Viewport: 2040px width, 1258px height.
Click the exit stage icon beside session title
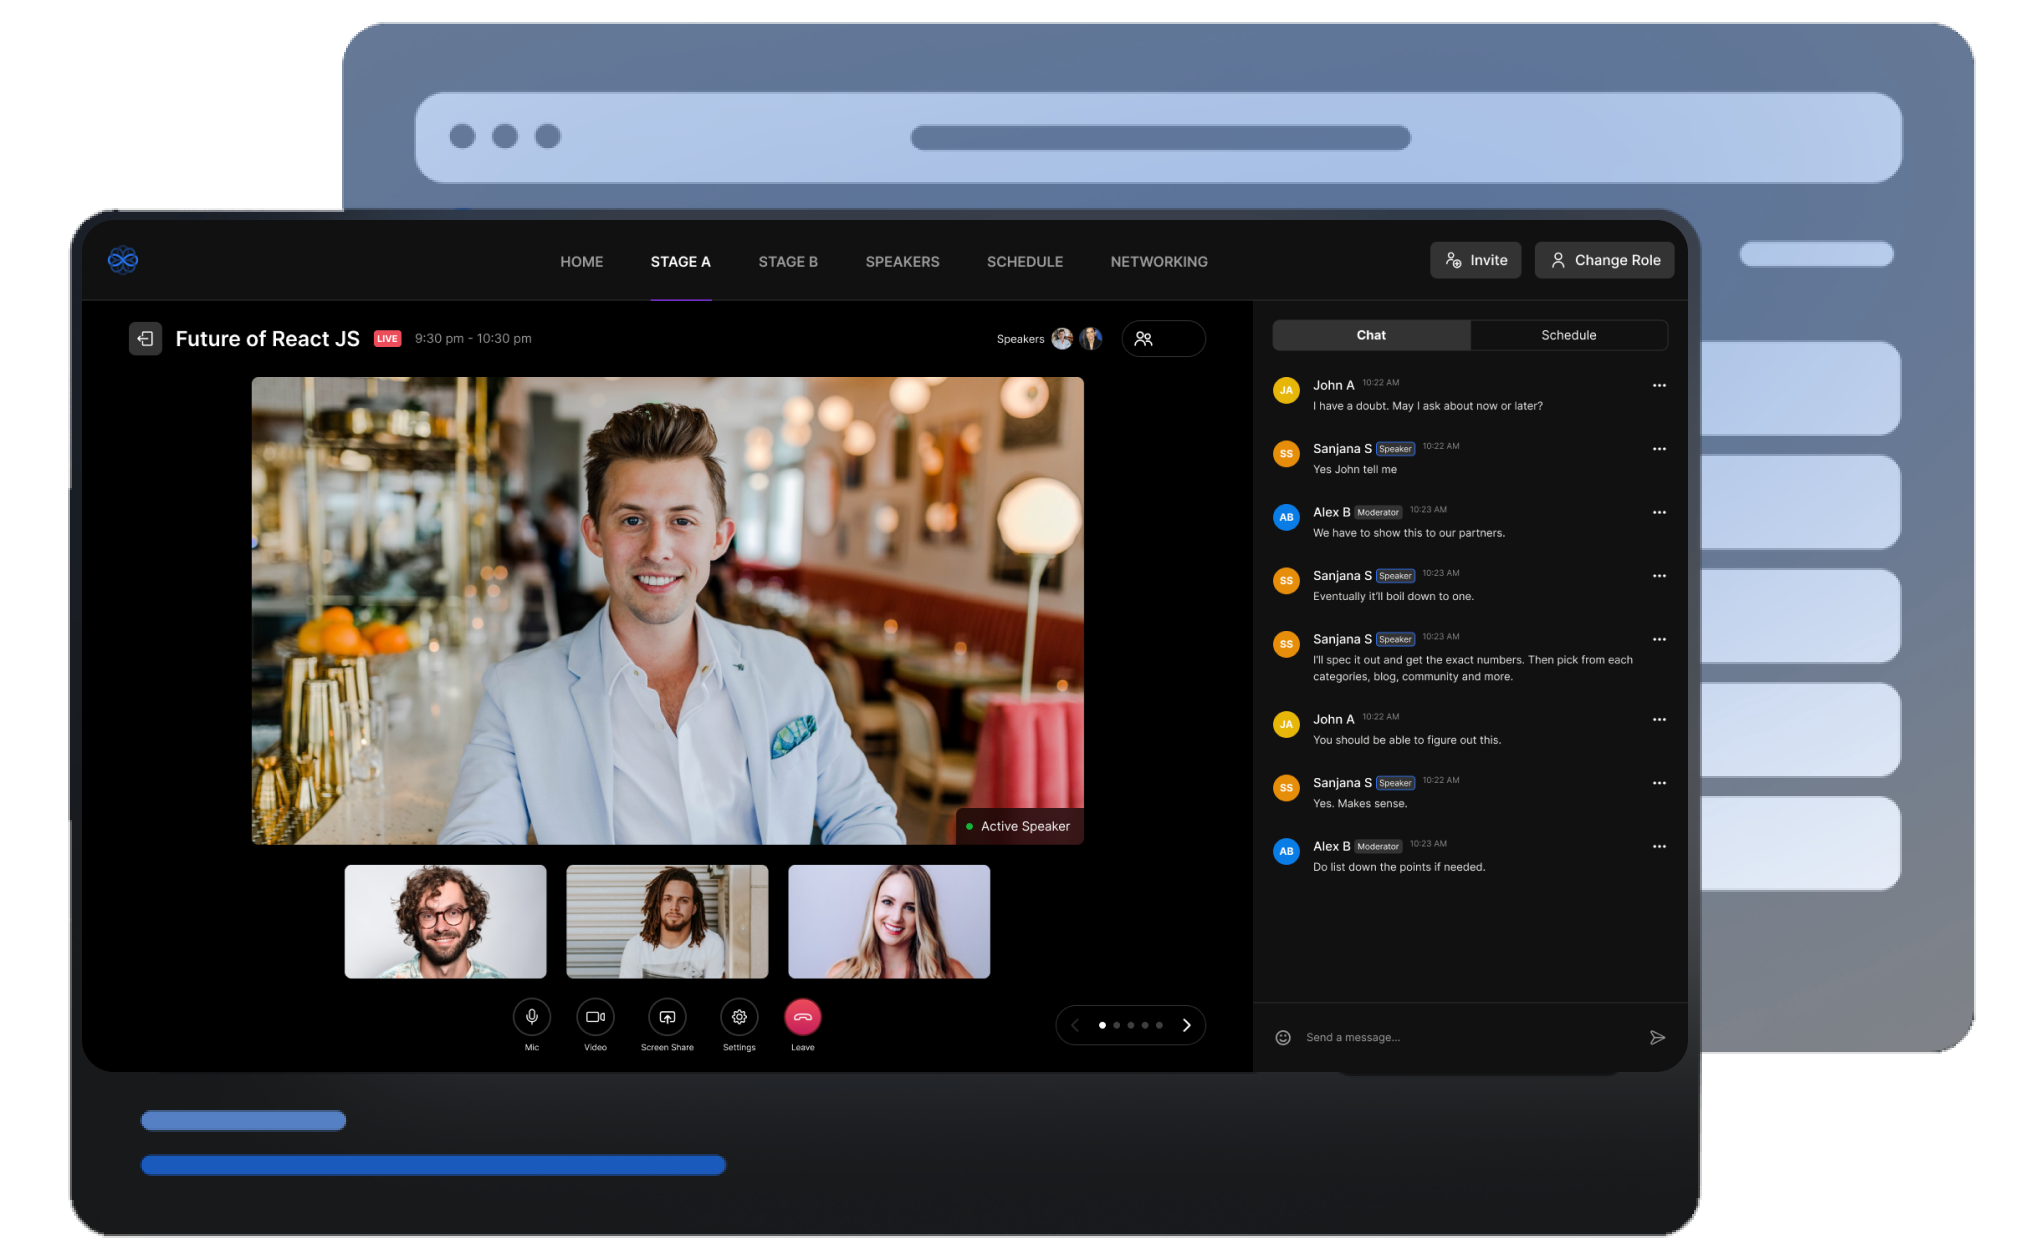coord(145,338)
